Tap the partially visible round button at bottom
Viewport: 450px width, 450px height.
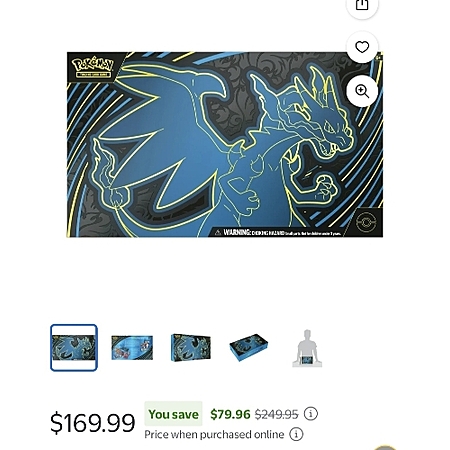385,447
